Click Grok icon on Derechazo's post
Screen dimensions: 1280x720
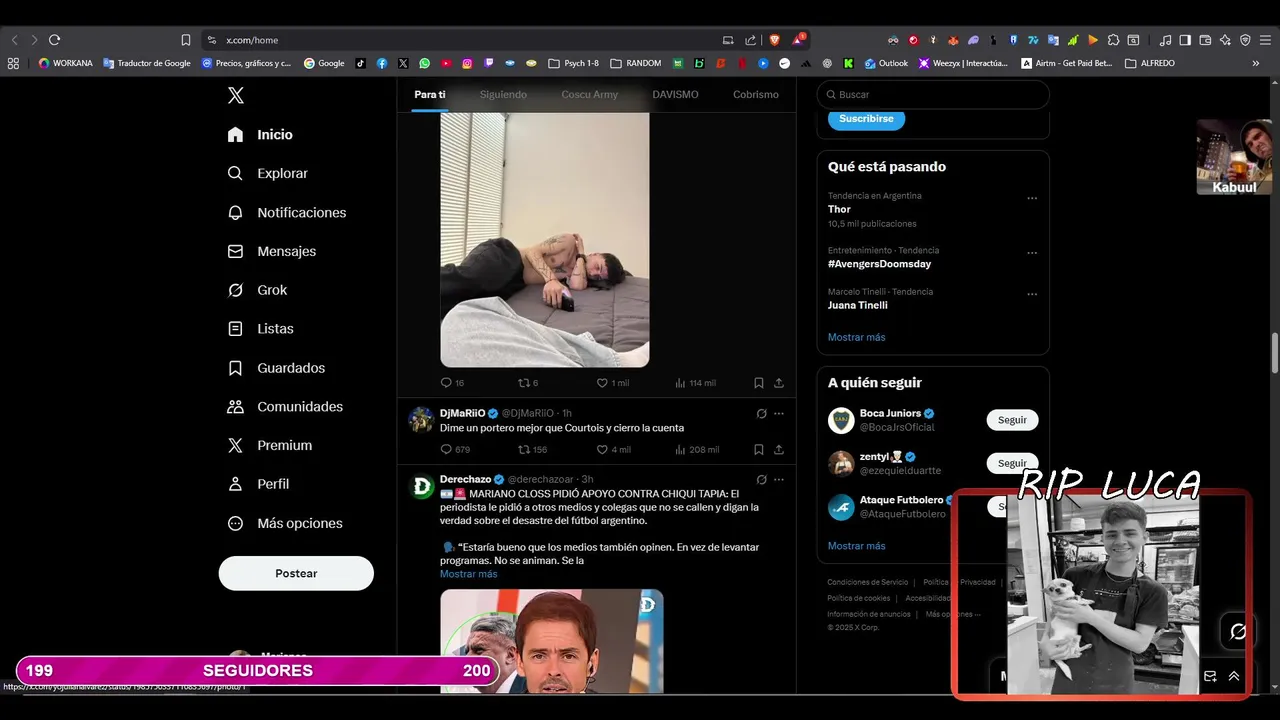point(761,480)
